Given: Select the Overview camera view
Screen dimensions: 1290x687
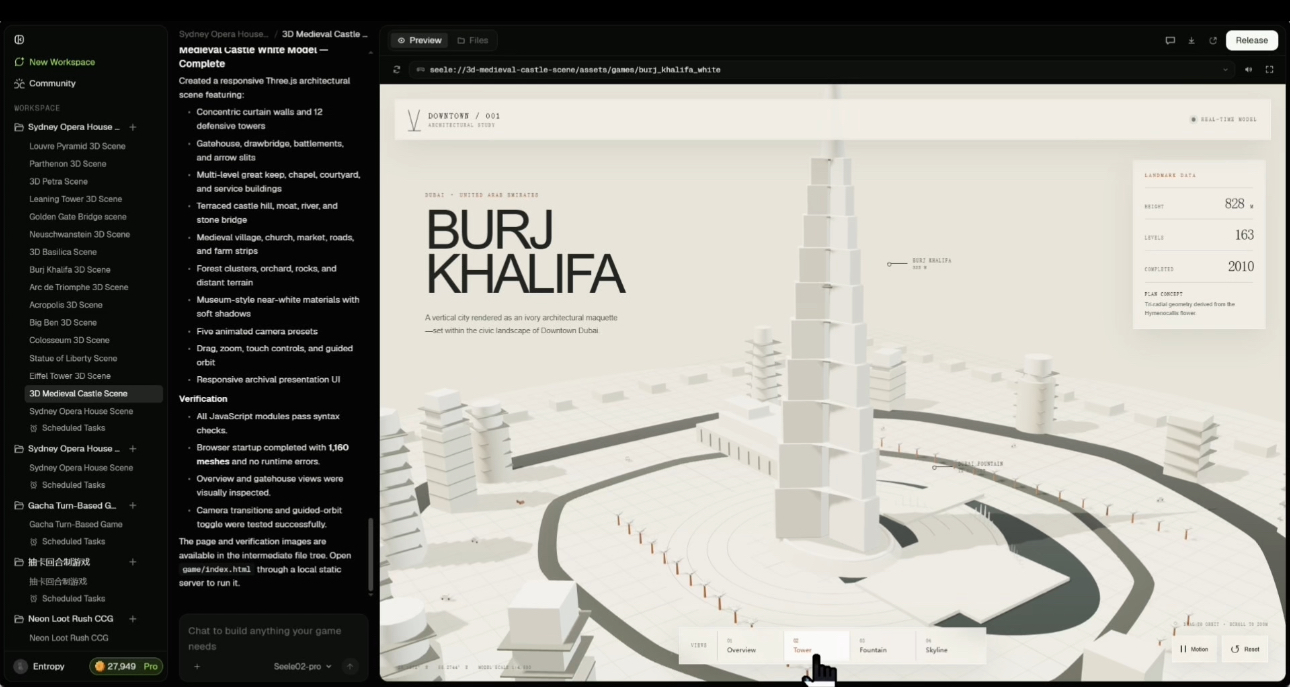Looking at the screenshot, I should click(750, 645).
